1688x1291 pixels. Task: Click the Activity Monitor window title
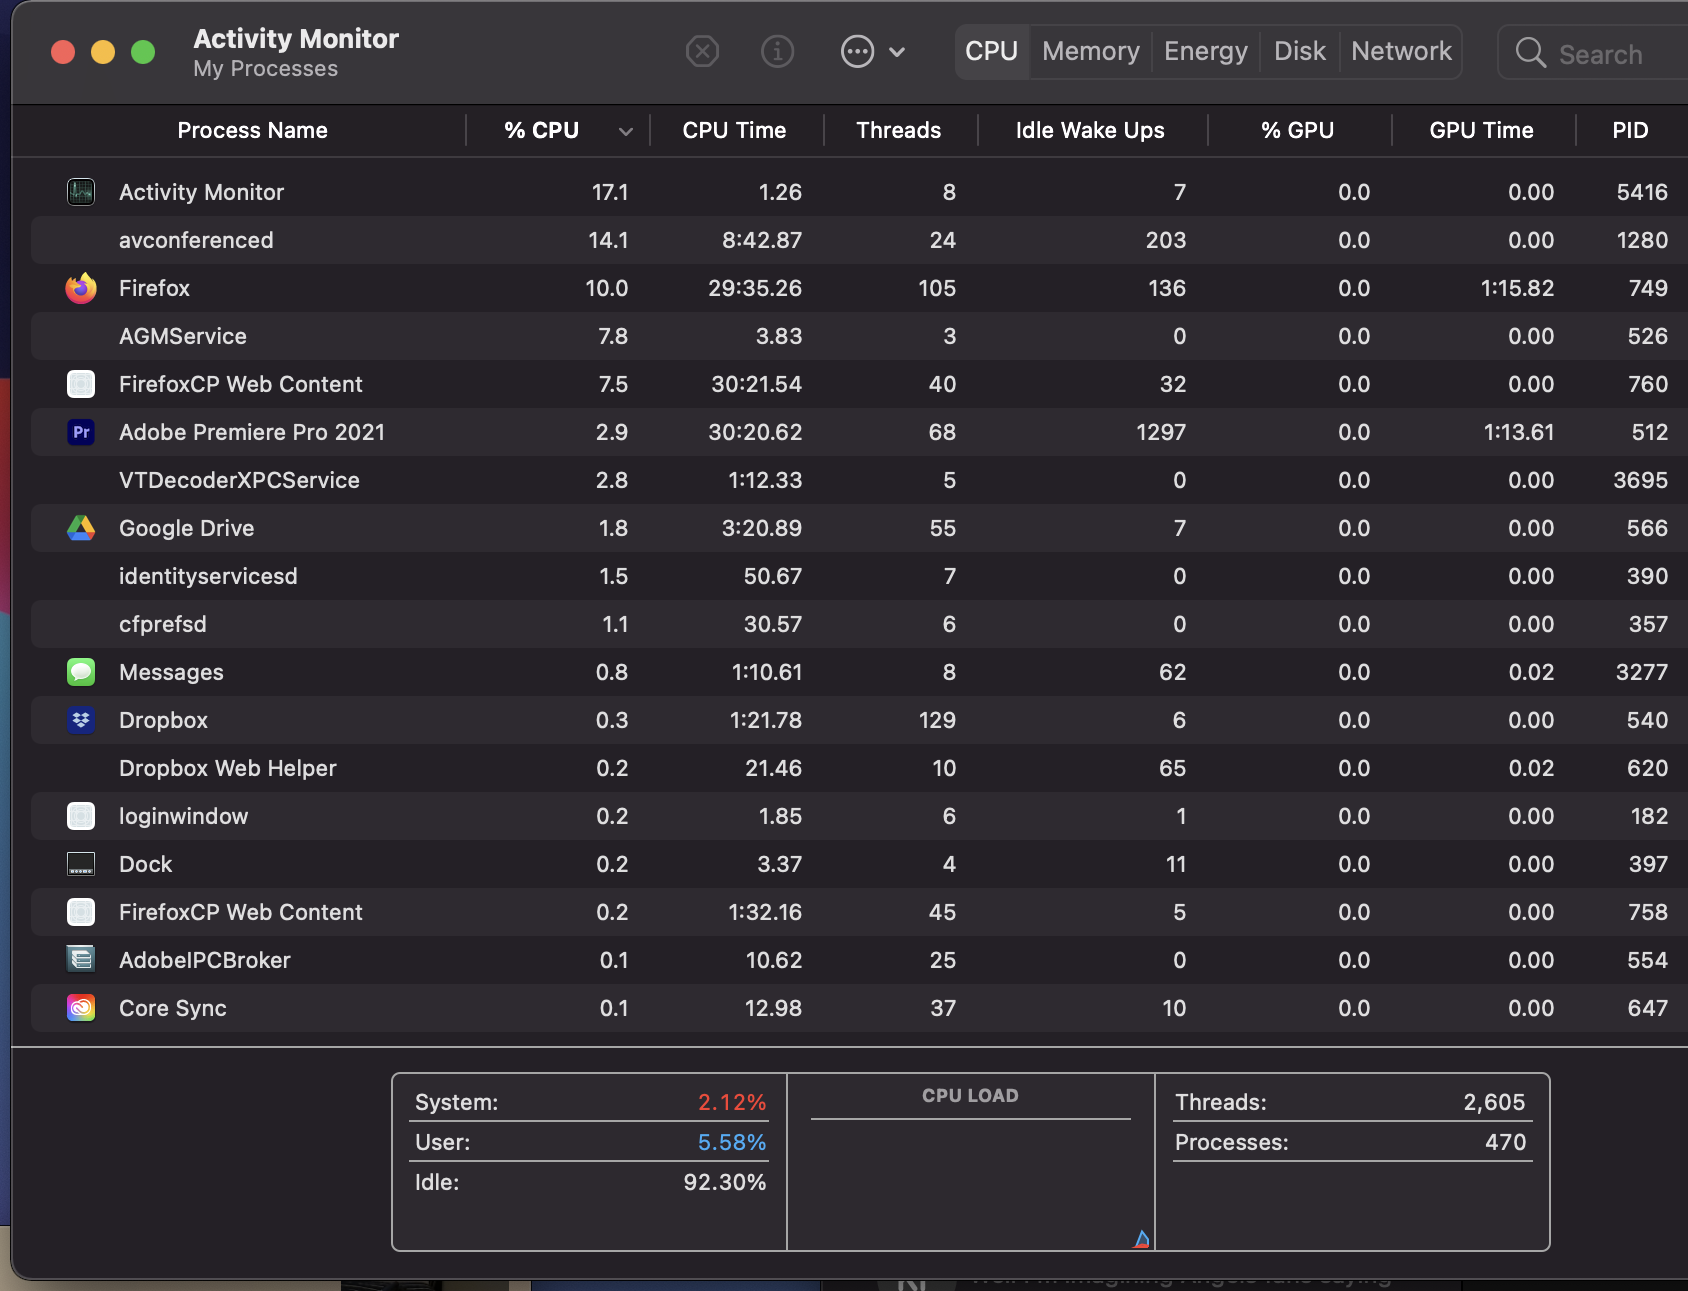click(296, 38)
